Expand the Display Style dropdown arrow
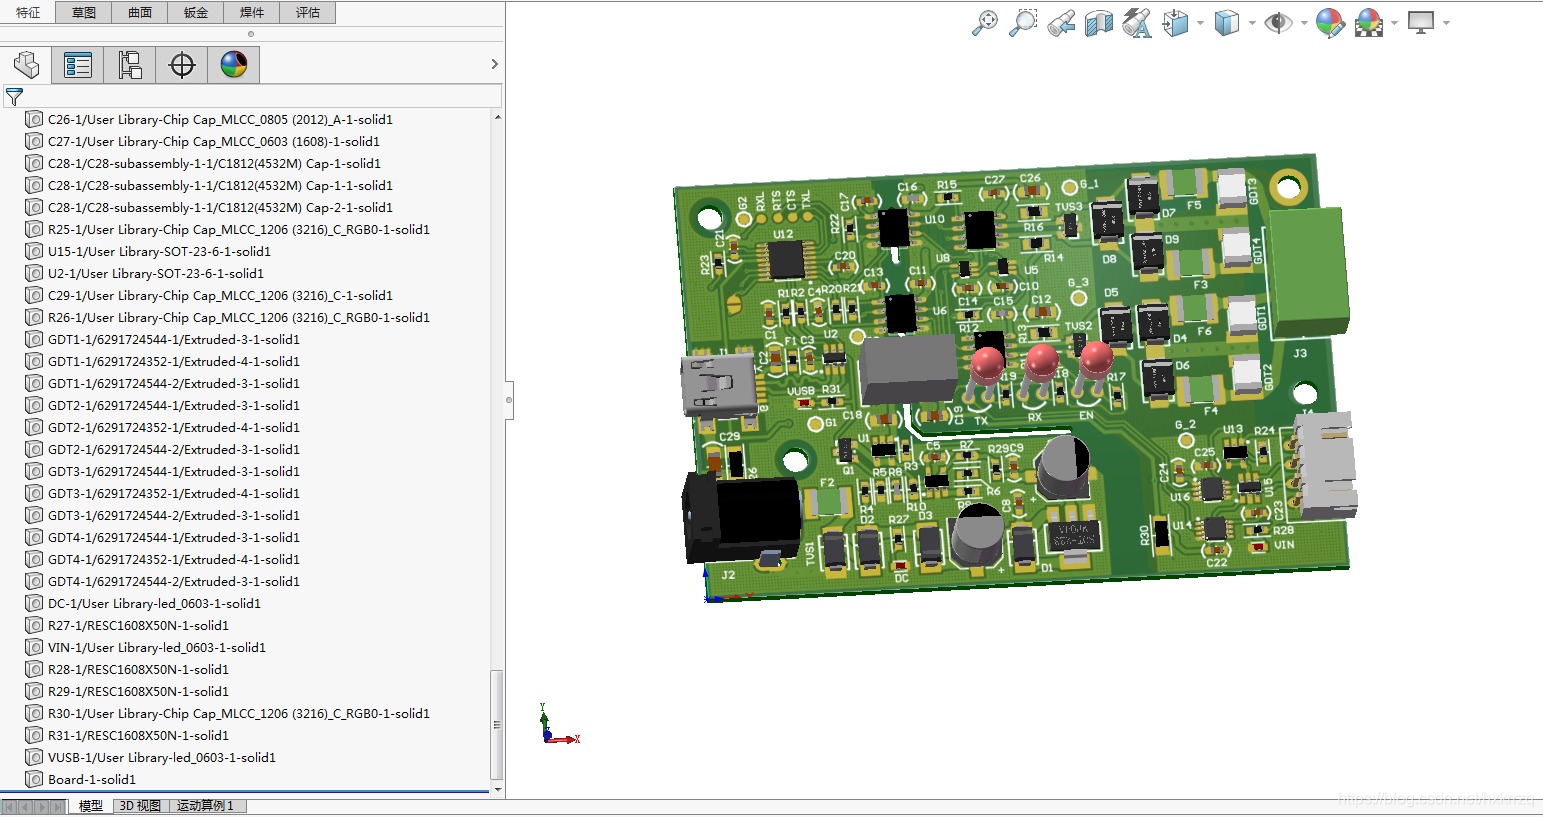The width and height of the screenshot is (1543, 817). [1251, 23]
